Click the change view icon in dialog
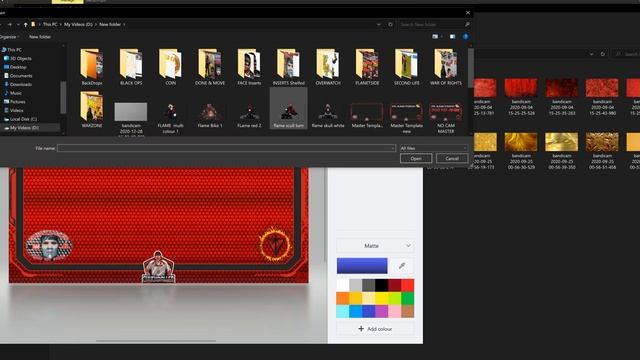This screenshot has width=640, height=360. (x=435, y=37)
